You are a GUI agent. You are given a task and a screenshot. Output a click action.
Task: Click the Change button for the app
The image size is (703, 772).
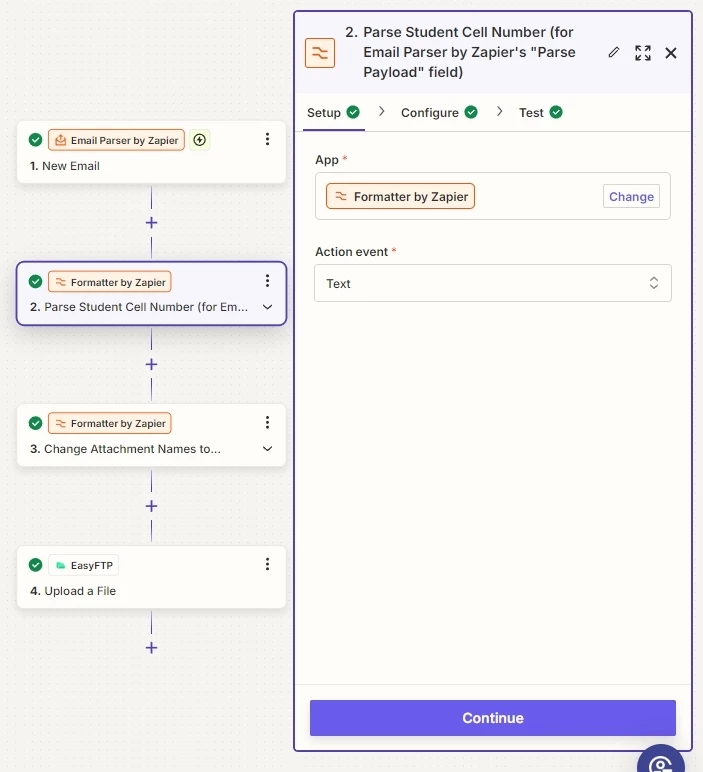point(631,196)
